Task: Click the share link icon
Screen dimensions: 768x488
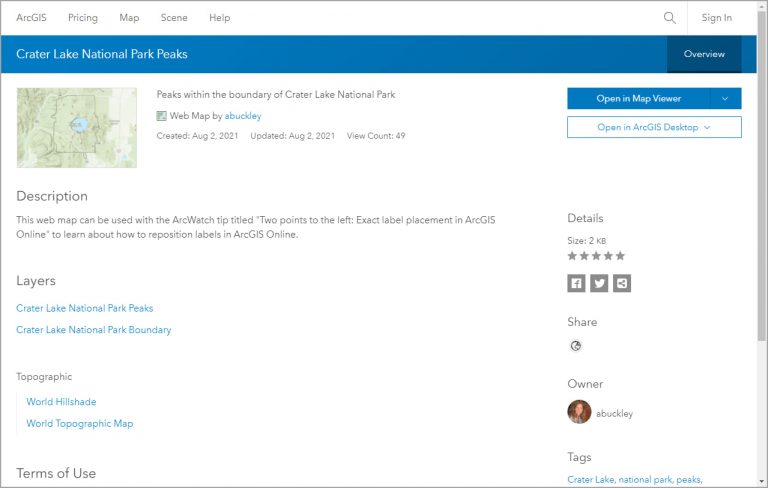Action: click(622, 284)
